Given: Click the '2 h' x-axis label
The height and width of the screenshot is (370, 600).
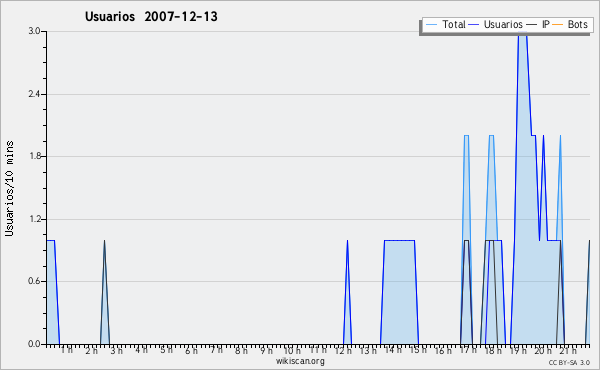Looking at the screenshot, I should (91, 350).
